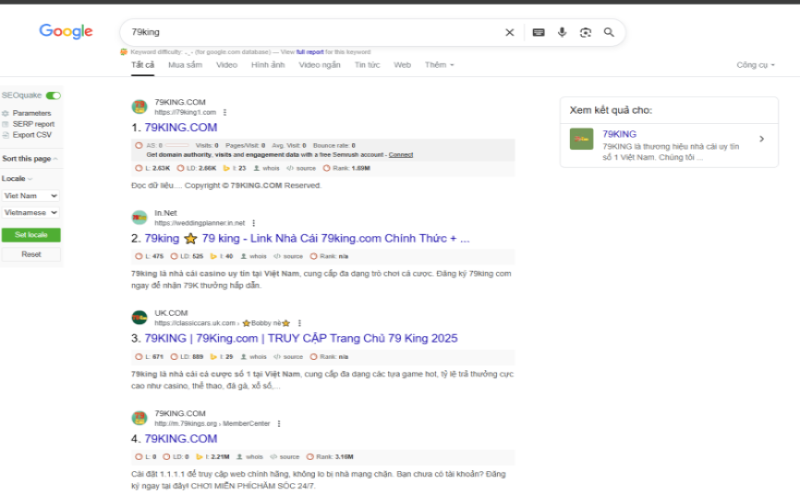Click the favicon of first 79KING.COM result

[x=139, y=107]
